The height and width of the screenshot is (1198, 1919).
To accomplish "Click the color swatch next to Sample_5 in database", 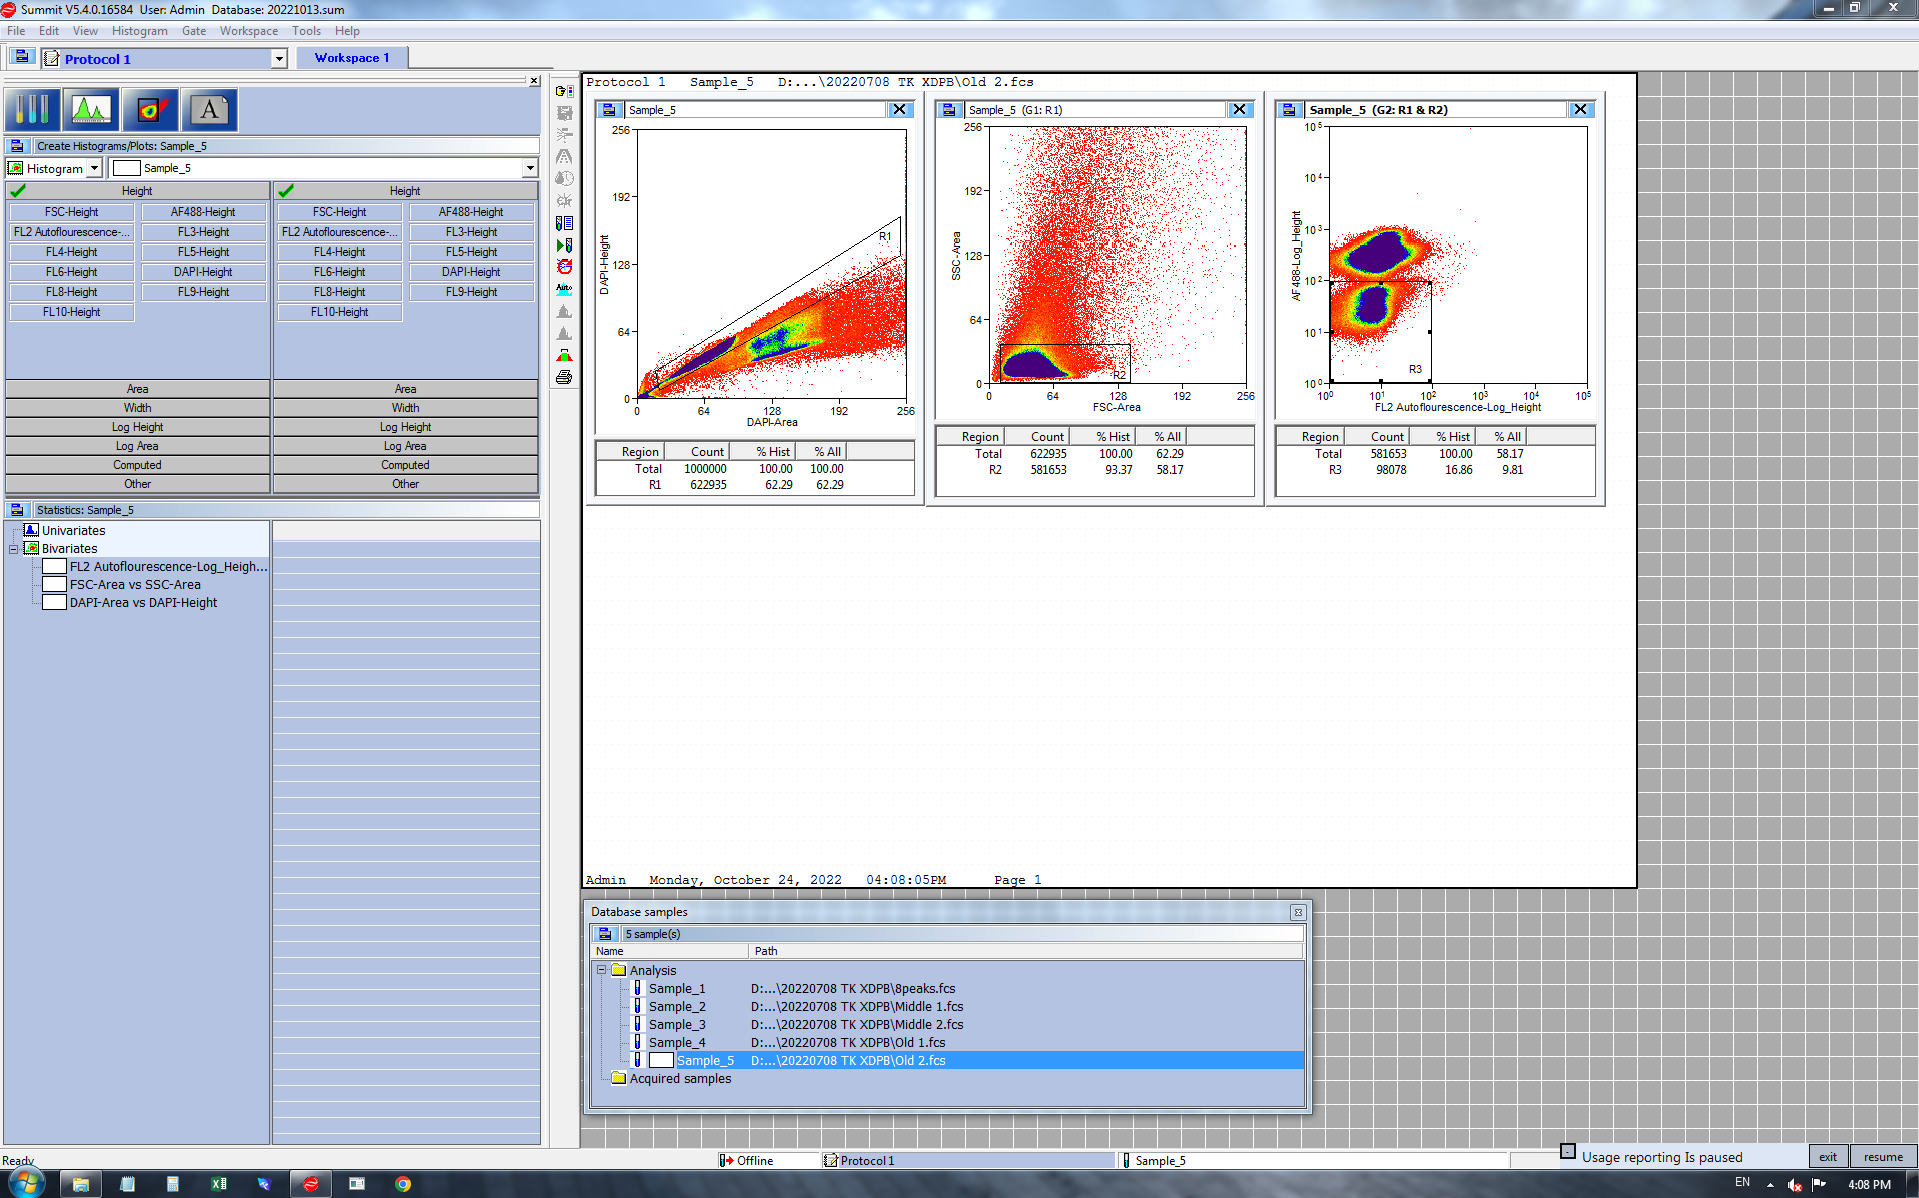I will coord(661,1061).
